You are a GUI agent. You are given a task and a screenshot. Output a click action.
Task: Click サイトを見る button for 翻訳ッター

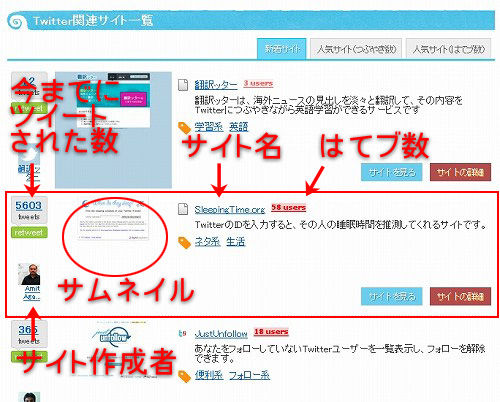click(392, 172)
